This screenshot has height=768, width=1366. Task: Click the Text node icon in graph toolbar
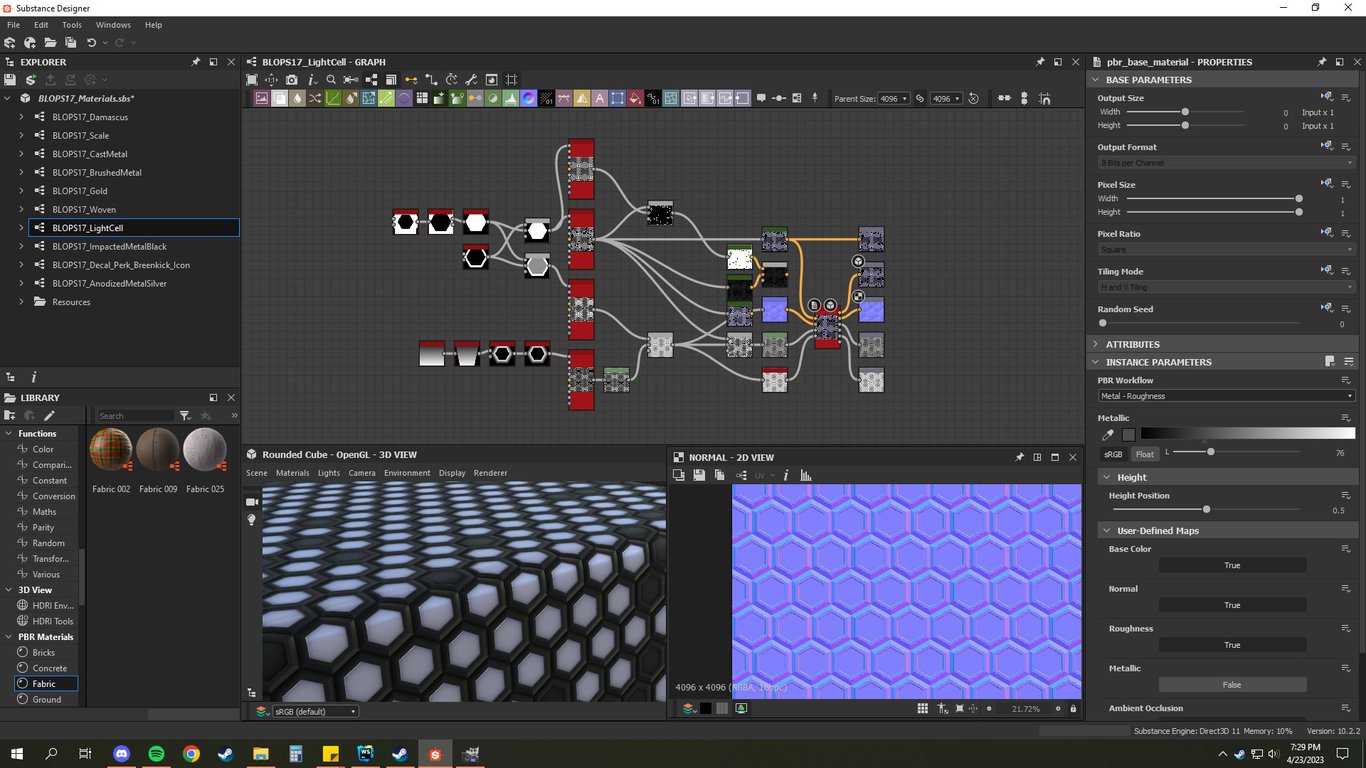[x=599, y=99]
